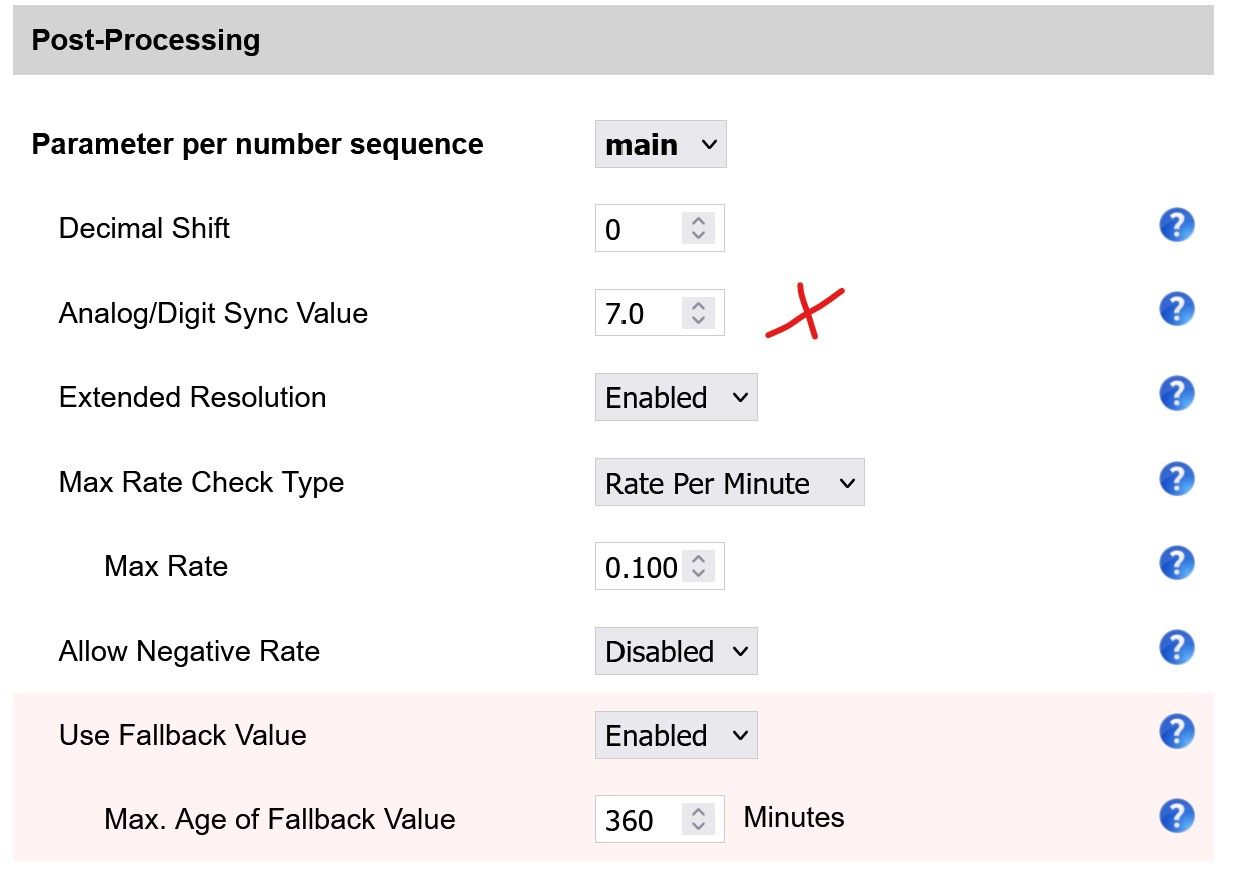This screenshot has width=1240, height=878.
Task: Open help for Decimal Shift
Action: pyautogui.click(x=1177, y=225)
